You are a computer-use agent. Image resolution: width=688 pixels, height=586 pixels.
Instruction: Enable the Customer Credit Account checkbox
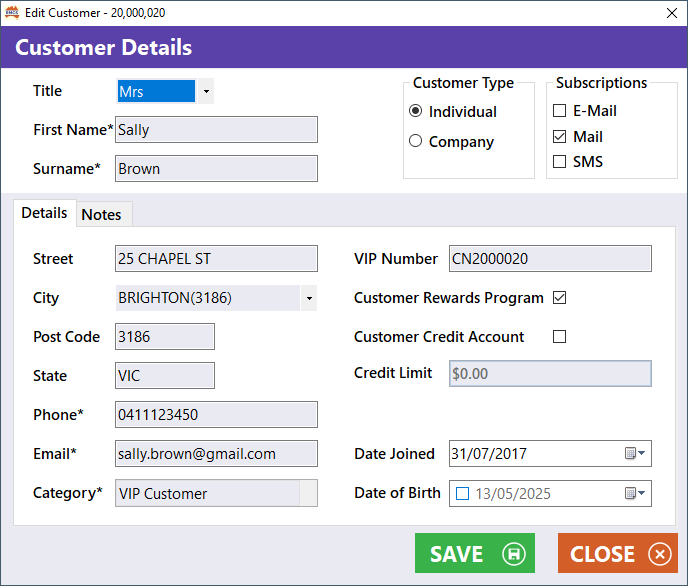[559, 336]
